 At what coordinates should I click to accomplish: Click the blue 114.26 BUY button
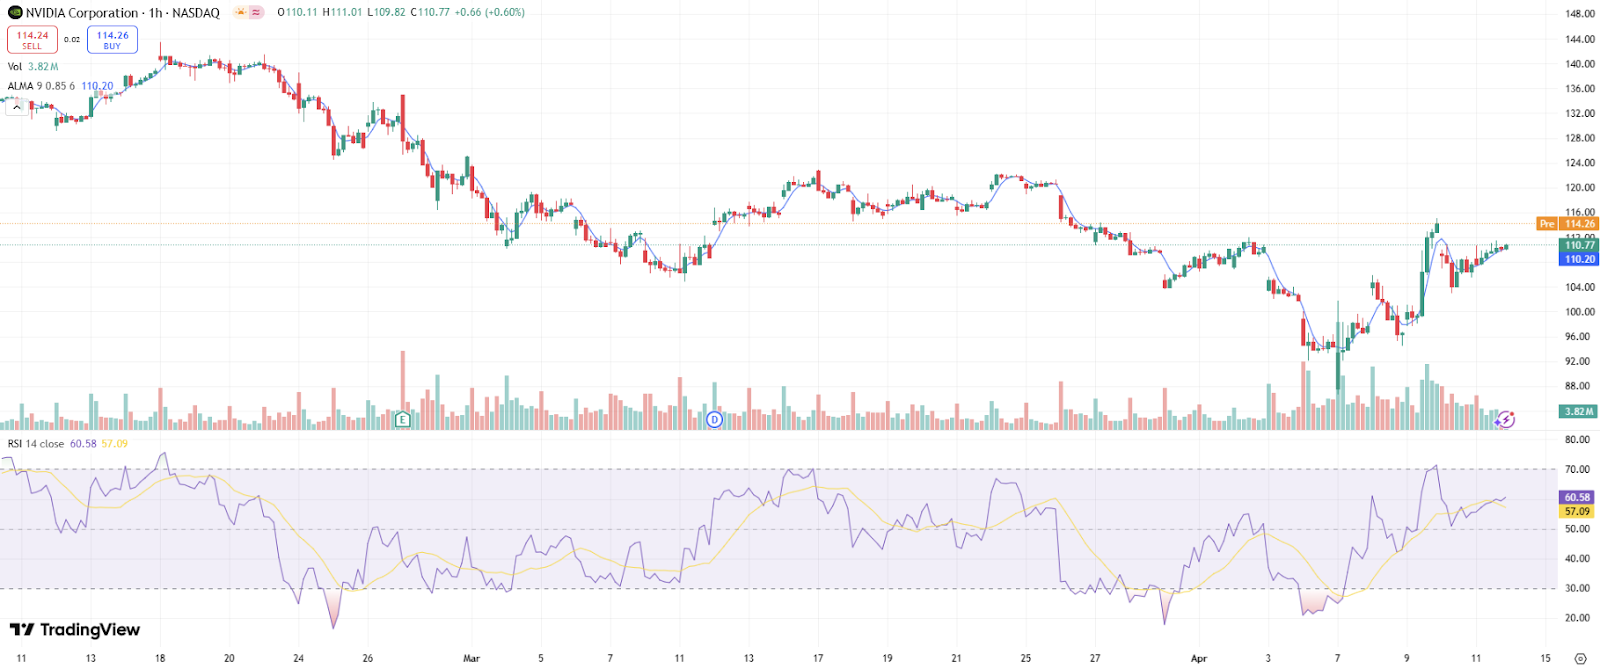tap(112, 40)
